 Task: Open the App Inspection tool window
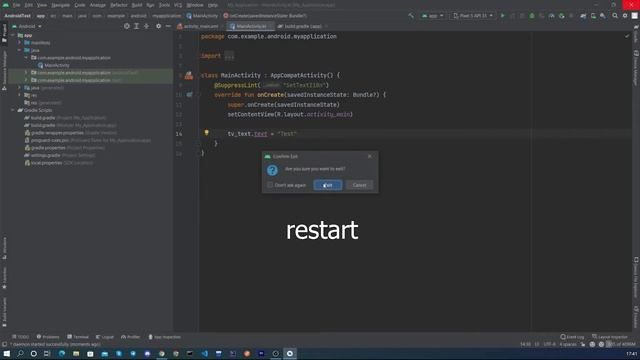click(164, 337)
